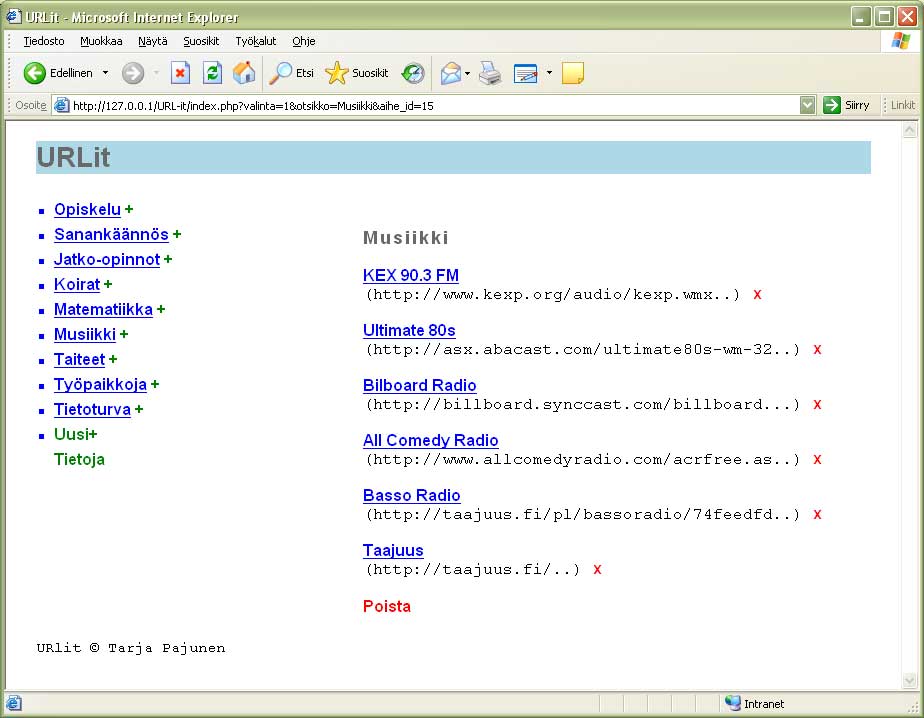Delete the Bilboard Radio entry with red x

point(817,405)
